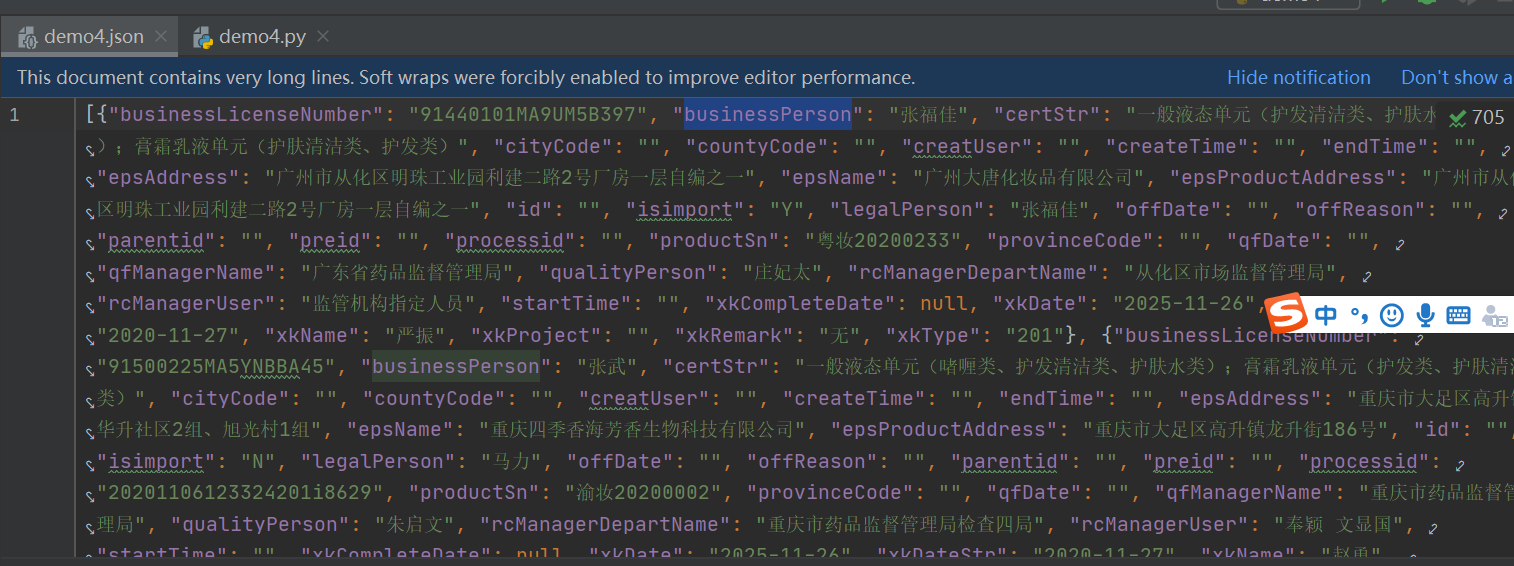Click the processid value 2020110612332420118629

point(241,492)
